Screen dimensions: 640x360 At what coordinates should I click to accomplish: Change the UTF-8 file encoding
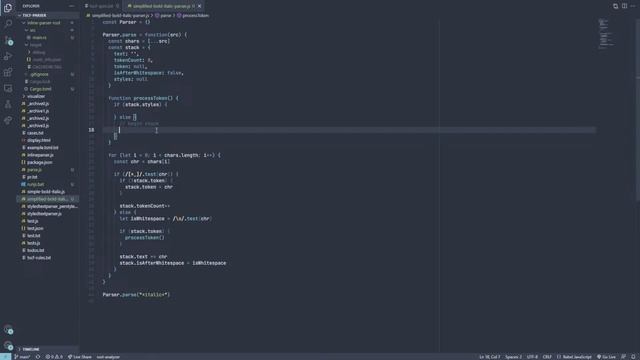(532, 357)
